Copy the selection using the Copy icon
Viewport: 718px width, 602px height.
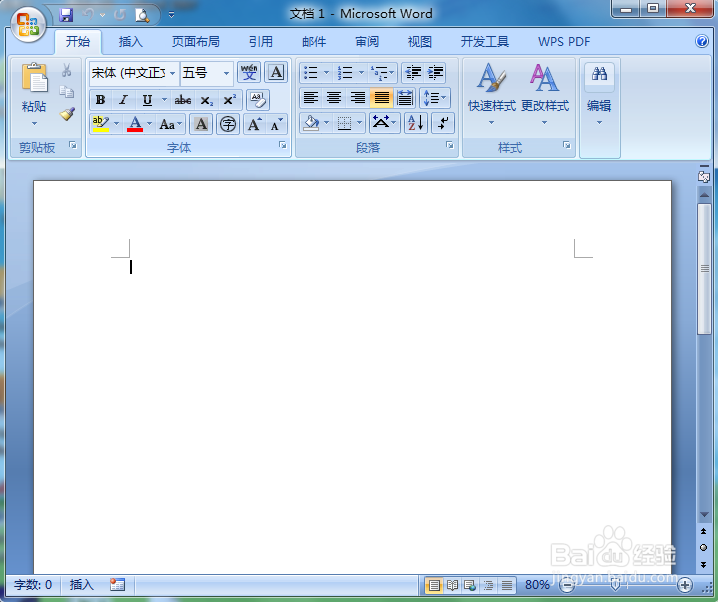pos(67,92)
